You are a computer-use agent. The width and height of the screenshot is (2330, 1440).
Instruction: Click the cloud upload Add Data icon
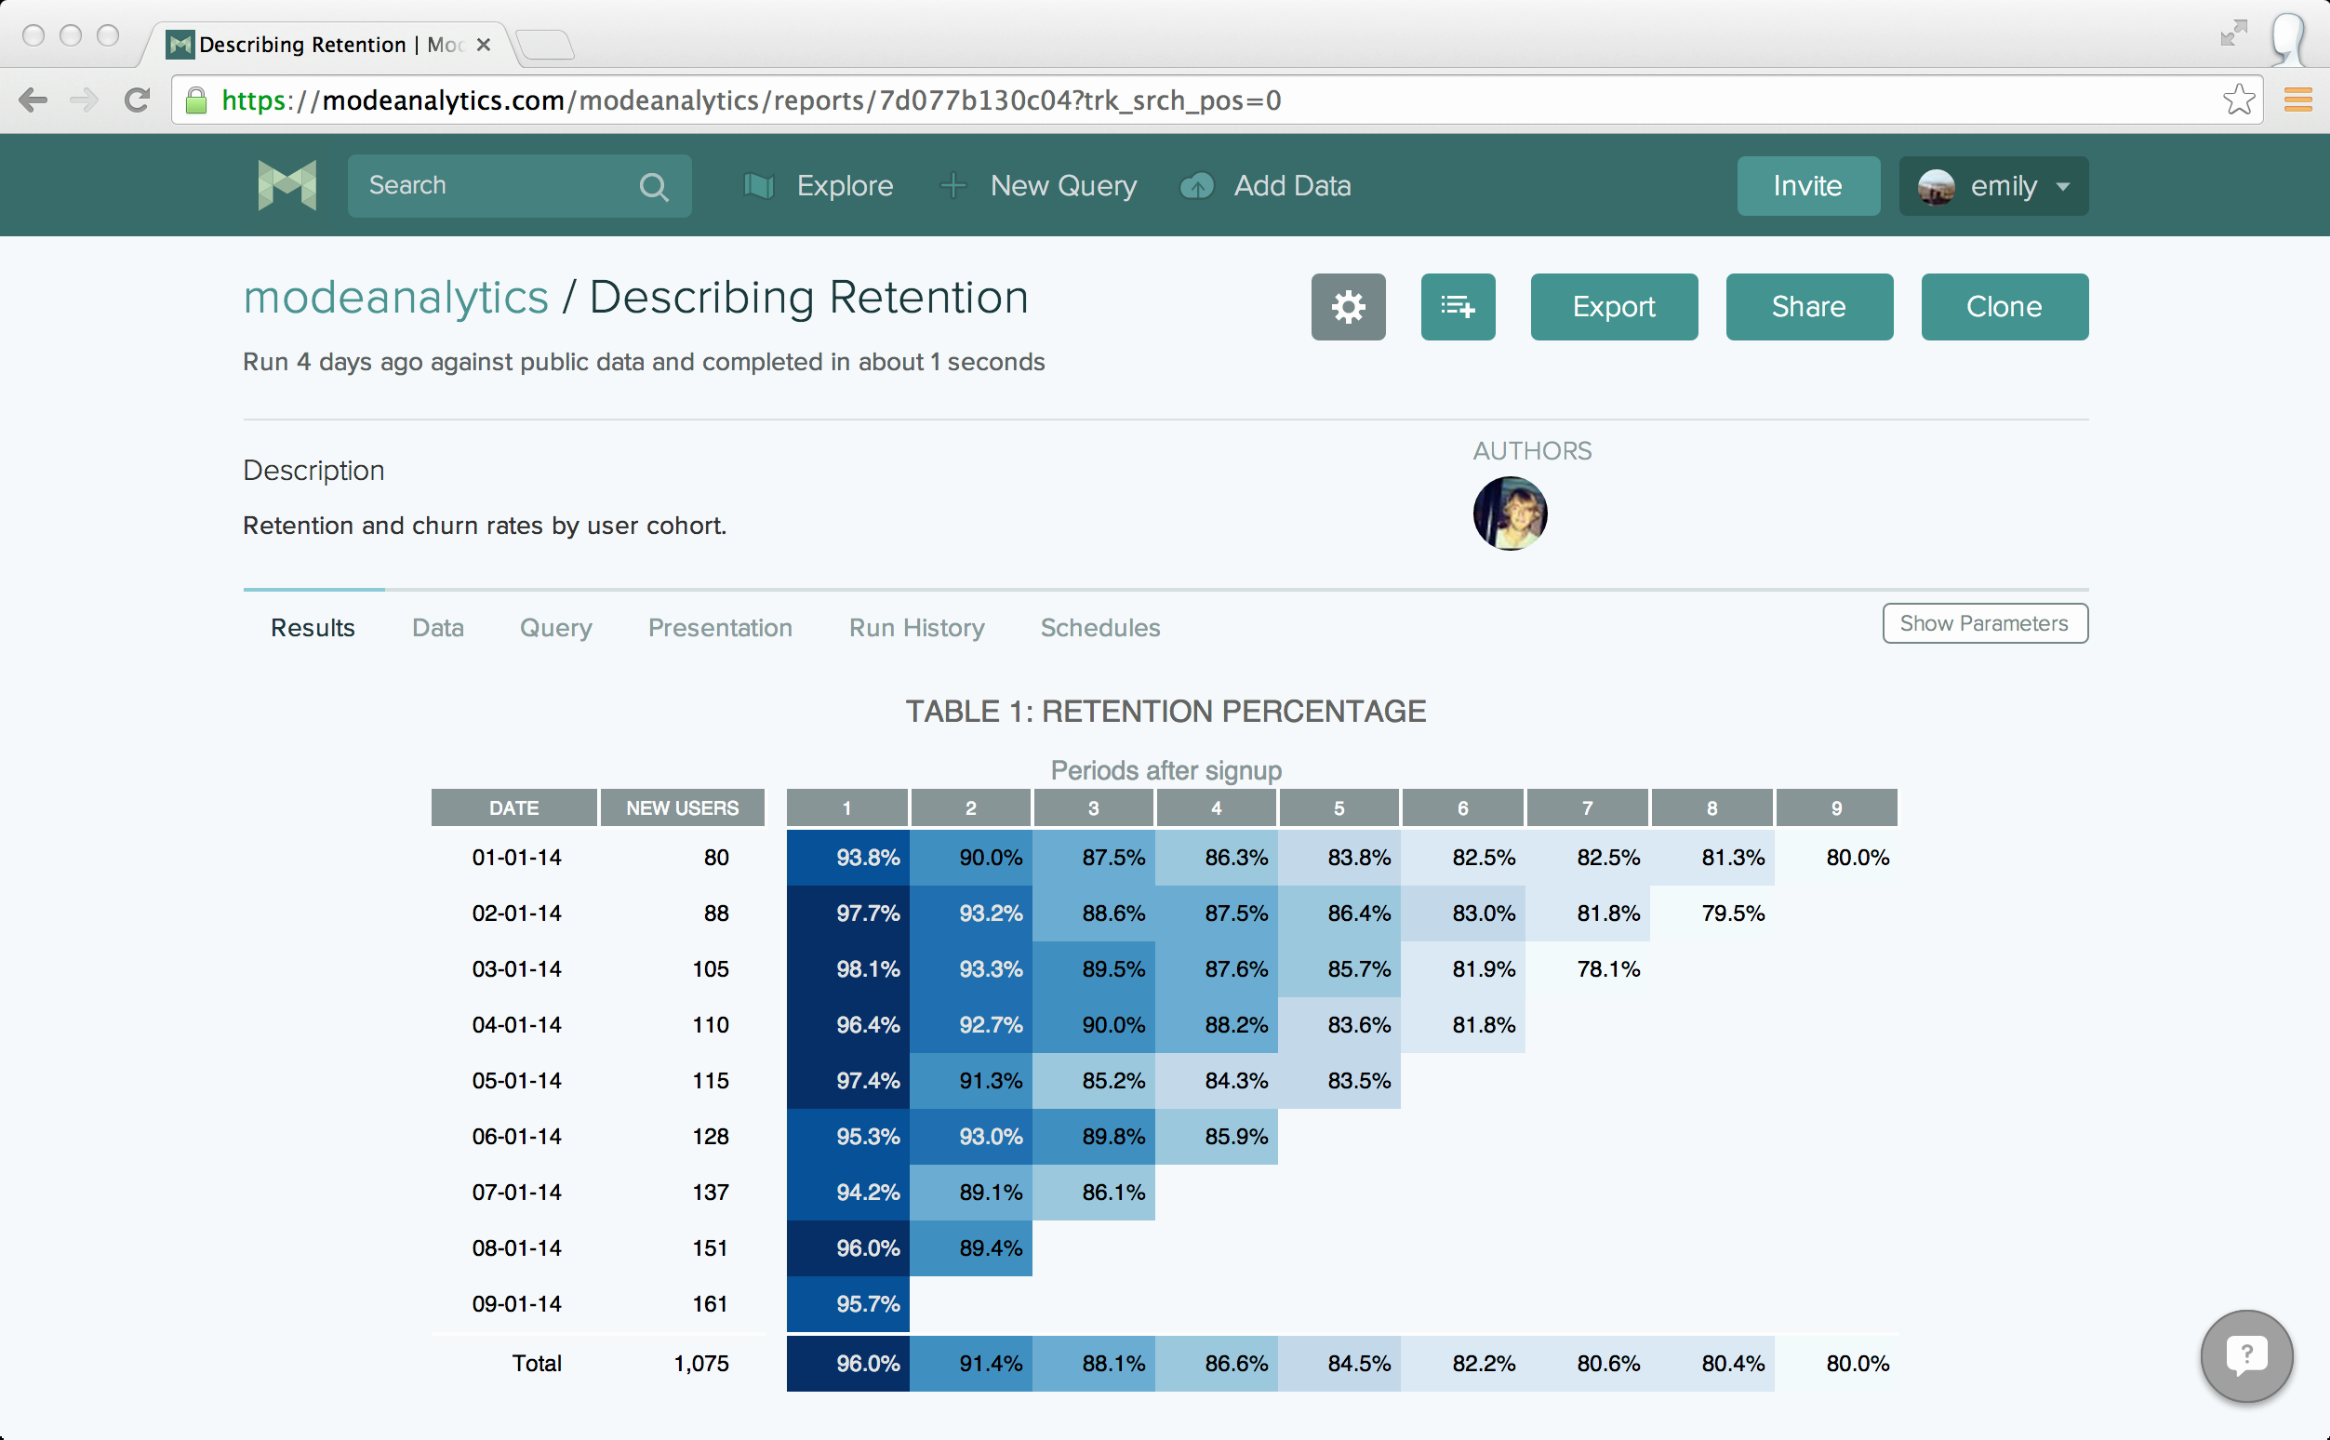pos(1197,186)
